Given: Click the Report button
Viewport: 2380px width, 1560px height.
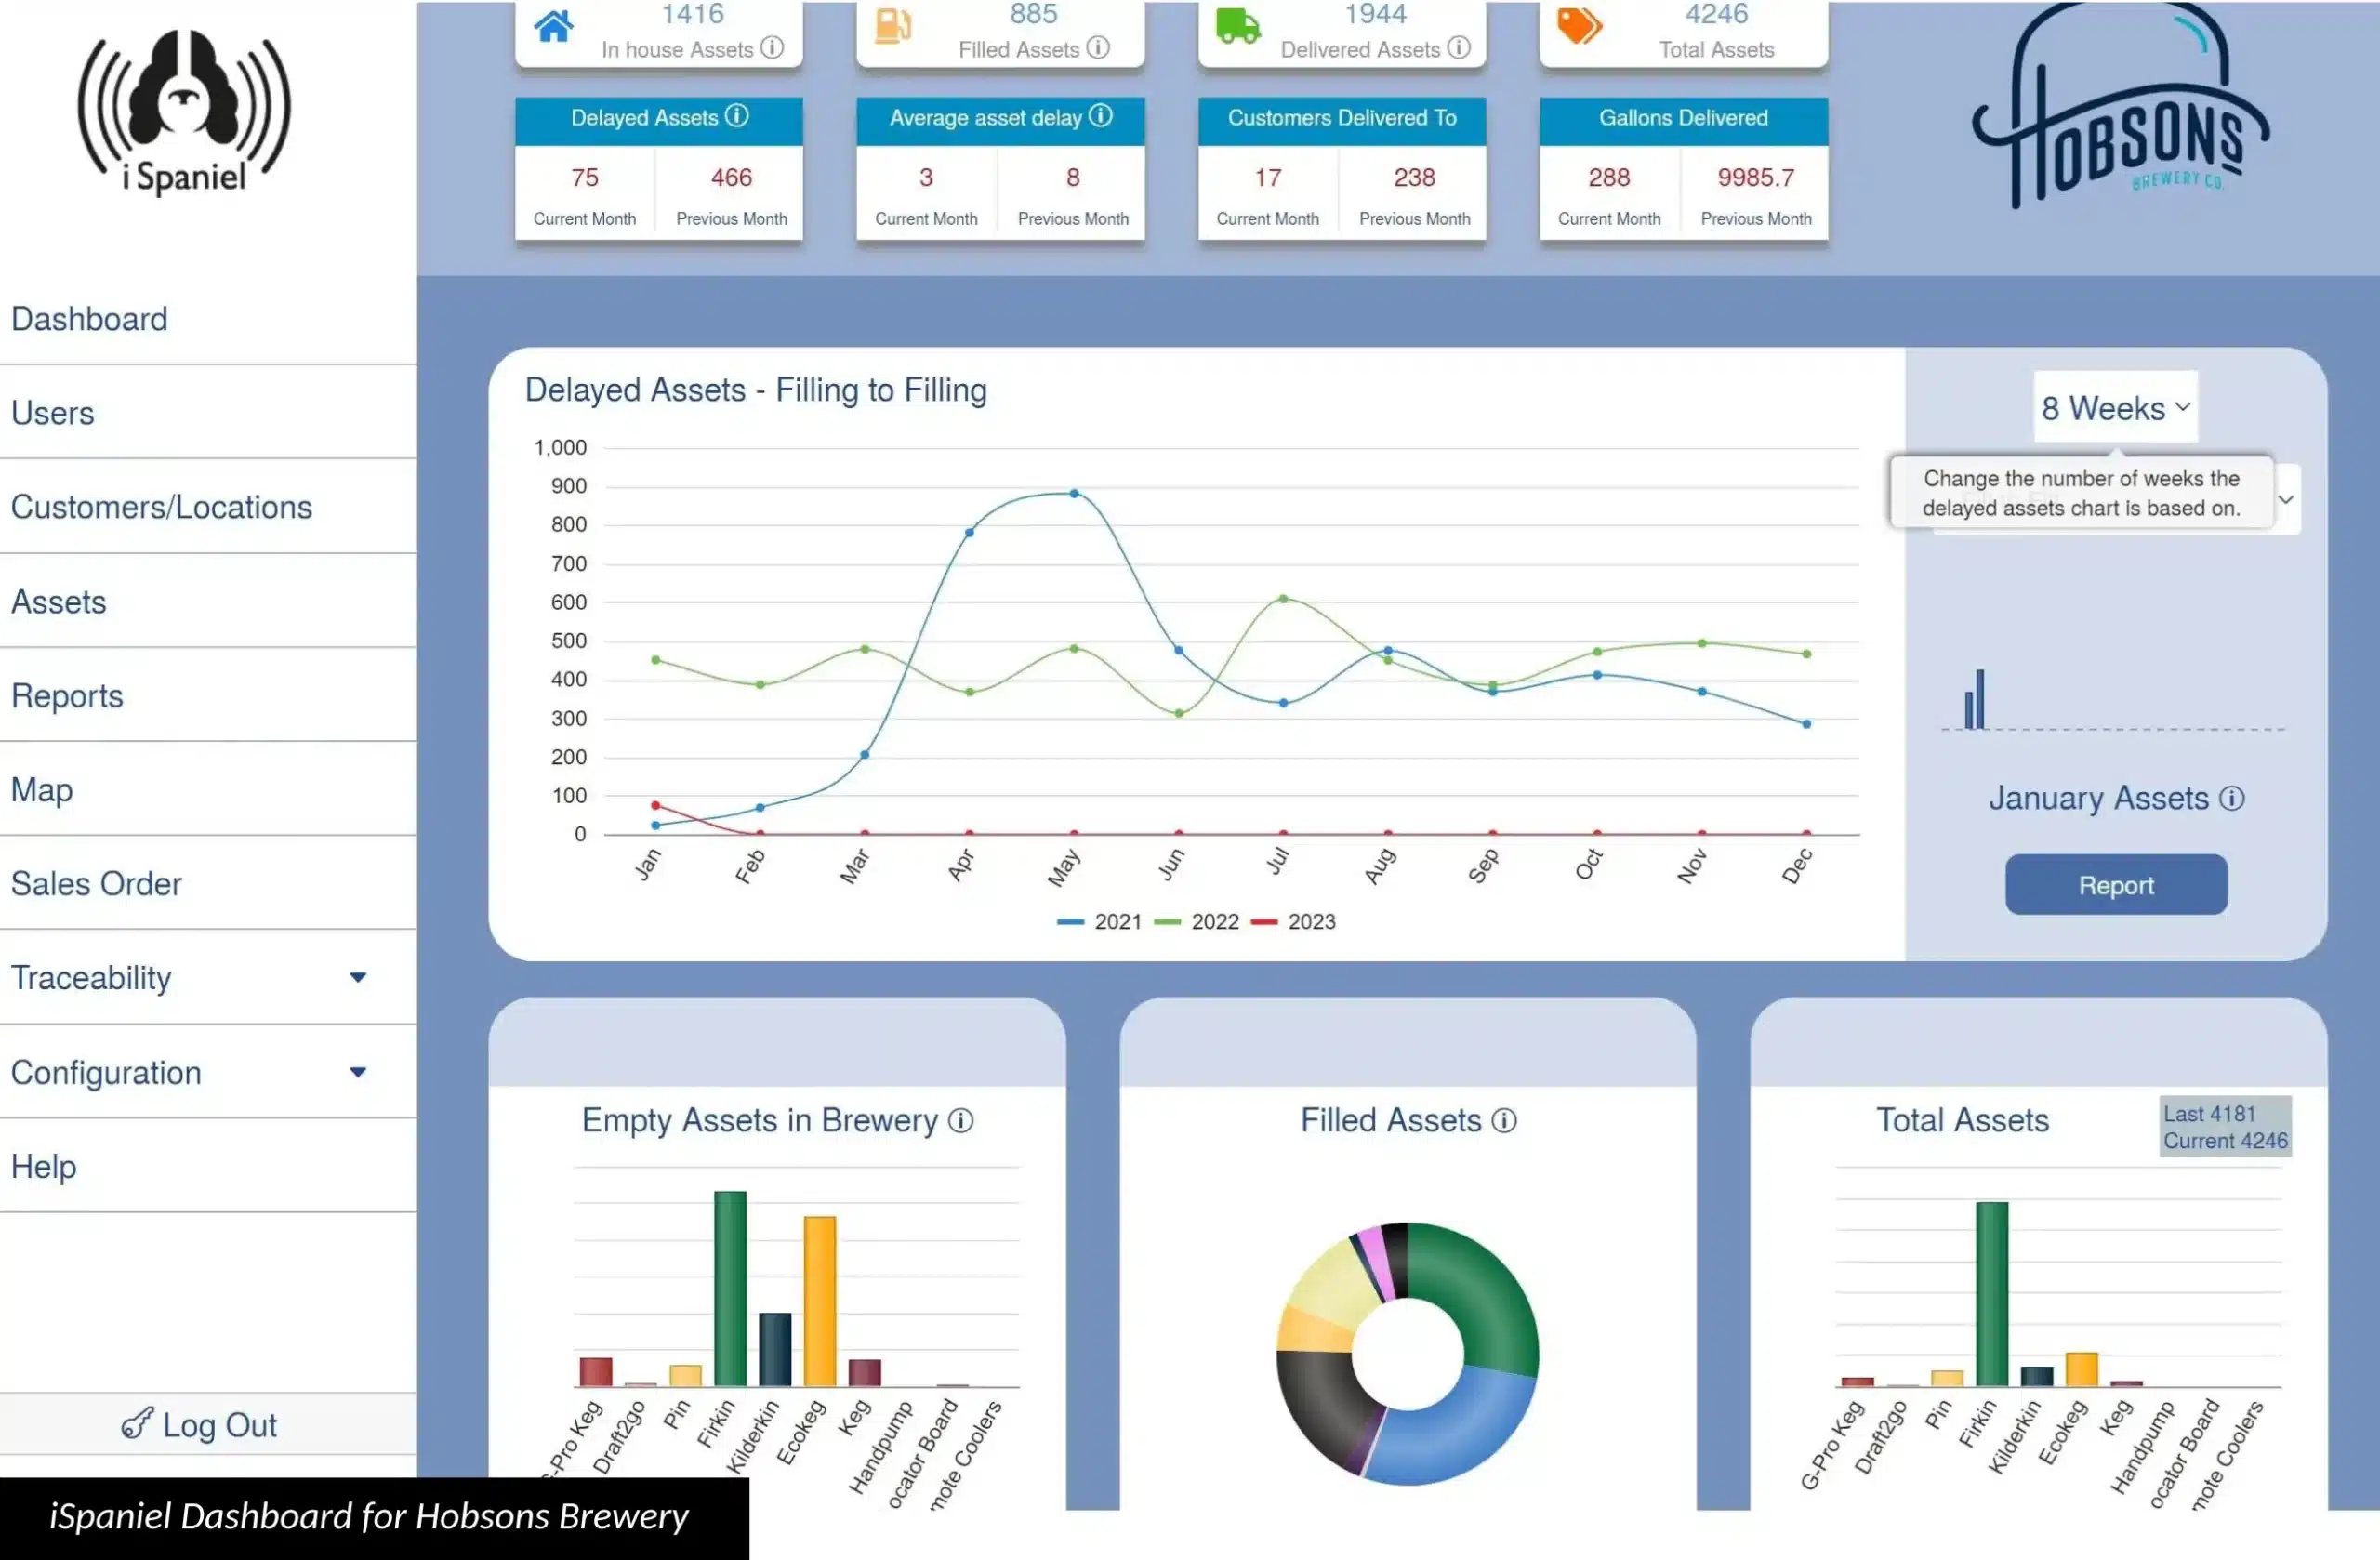Looking at the screenshot, I should [x=2115, y=884].
